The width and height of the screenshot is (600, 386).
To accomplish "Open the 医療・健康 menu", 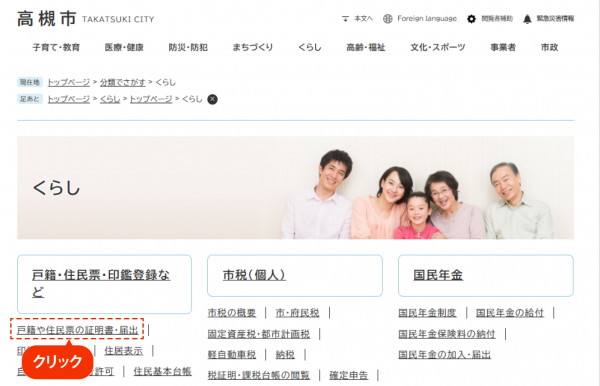I will 124,47.
